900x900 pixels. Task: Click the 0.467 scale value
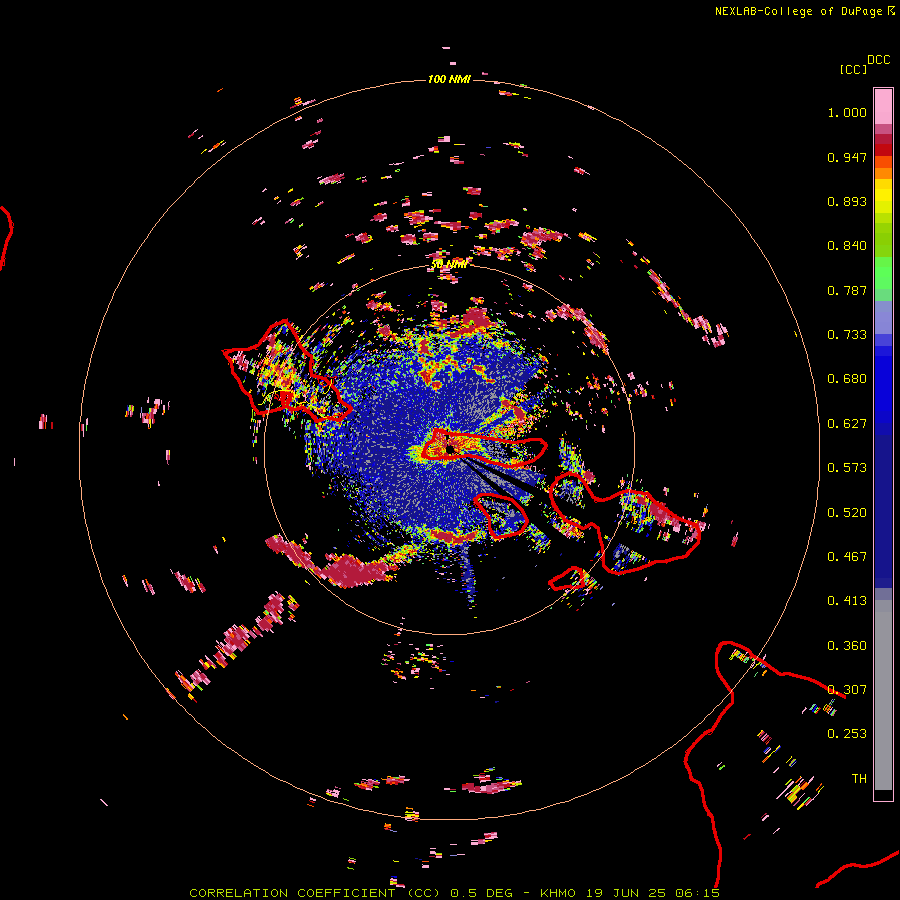click(x=847, y=557)
